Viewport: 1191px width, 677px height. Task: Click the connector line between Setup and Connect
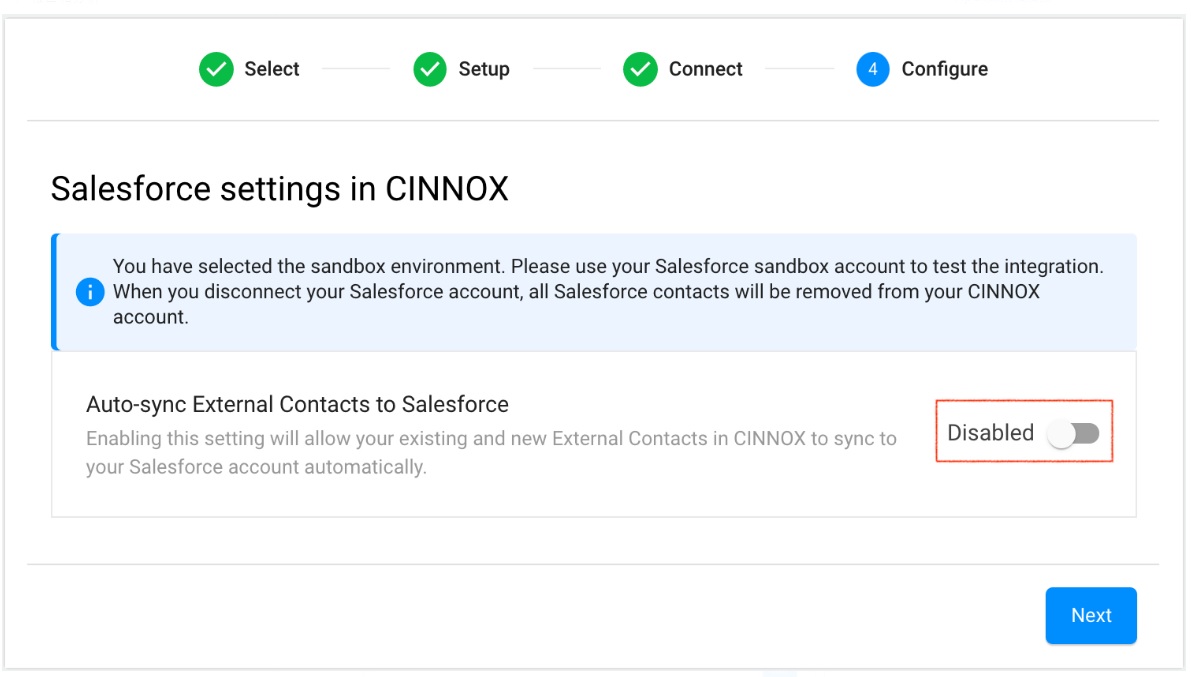566,69
